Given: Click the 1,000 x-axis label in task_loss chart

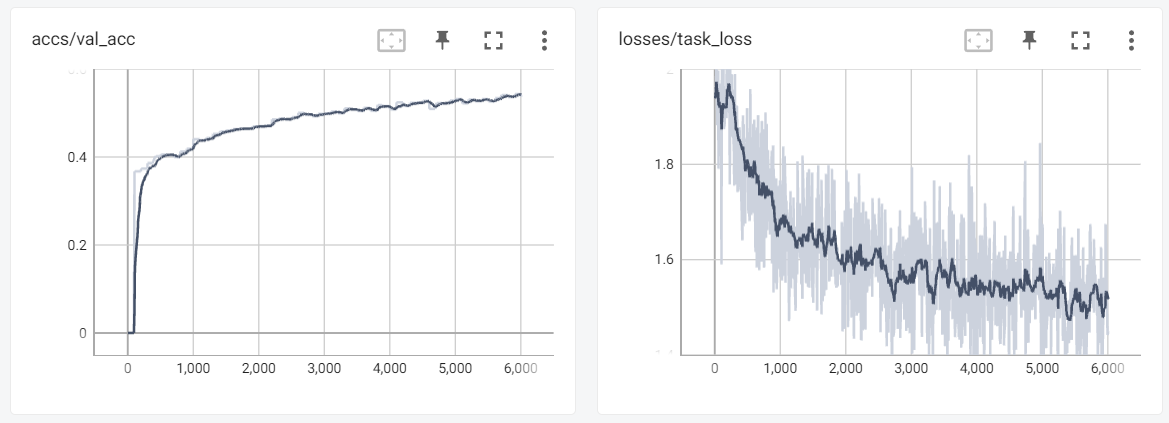Looking at the screenshot, I should click(780, 368).
